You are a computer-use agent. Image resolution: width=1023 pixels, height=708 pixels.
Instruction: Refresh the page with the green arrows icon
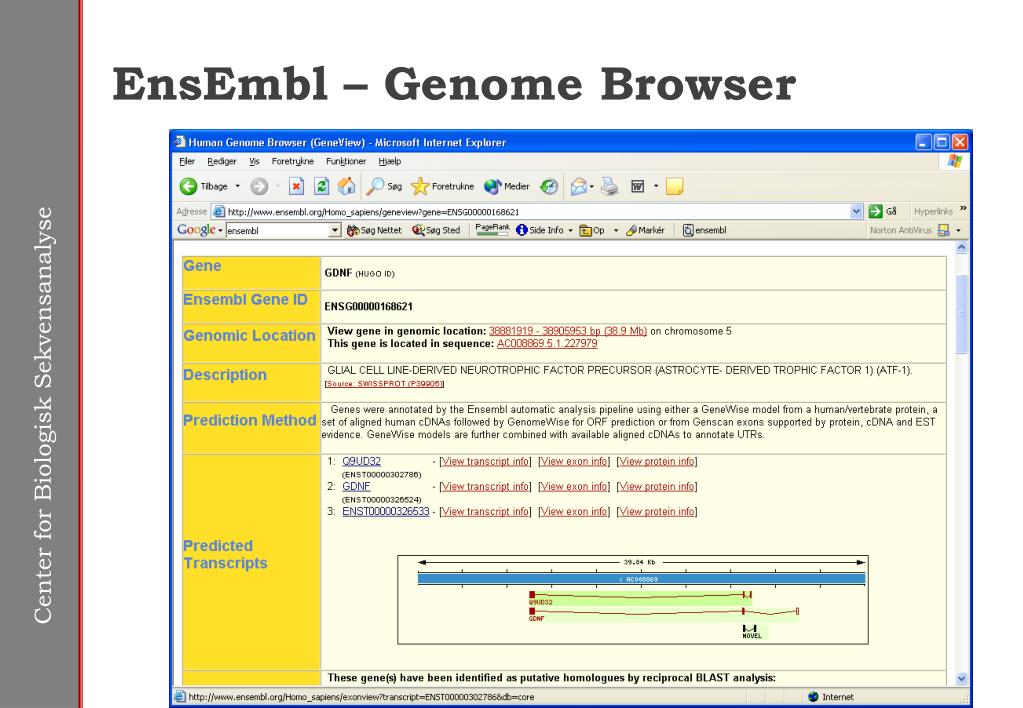click(322, 187)
